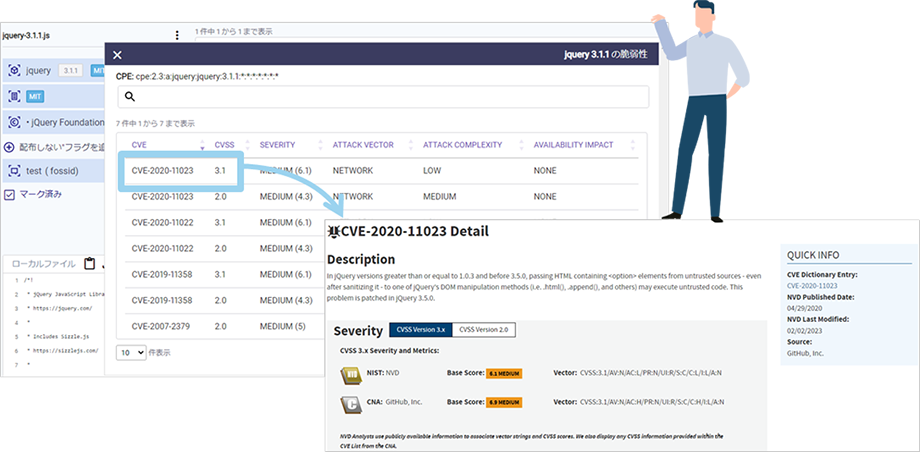Screen dimensions: 920x452
Task: Click the 6.9 MEDIUM base score badge
Action: coord(504,403)
